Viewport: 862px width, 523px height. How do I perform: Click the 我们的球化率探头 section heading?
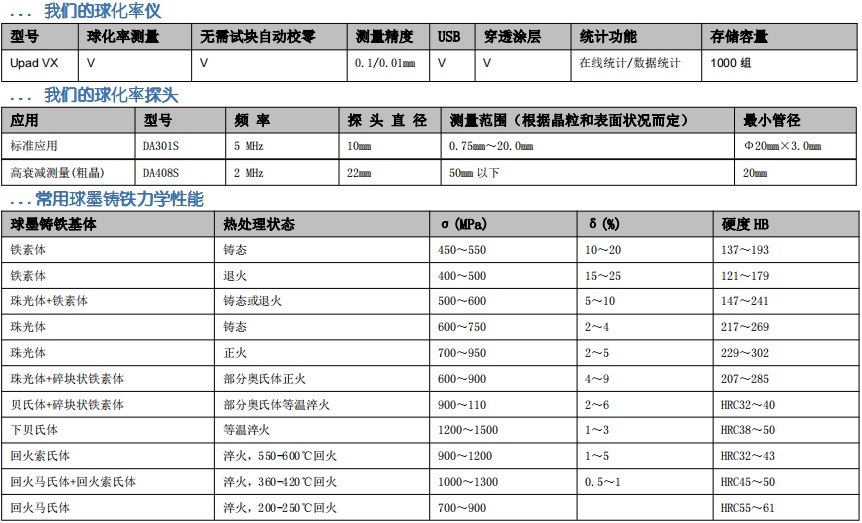(x=111, y=95)
